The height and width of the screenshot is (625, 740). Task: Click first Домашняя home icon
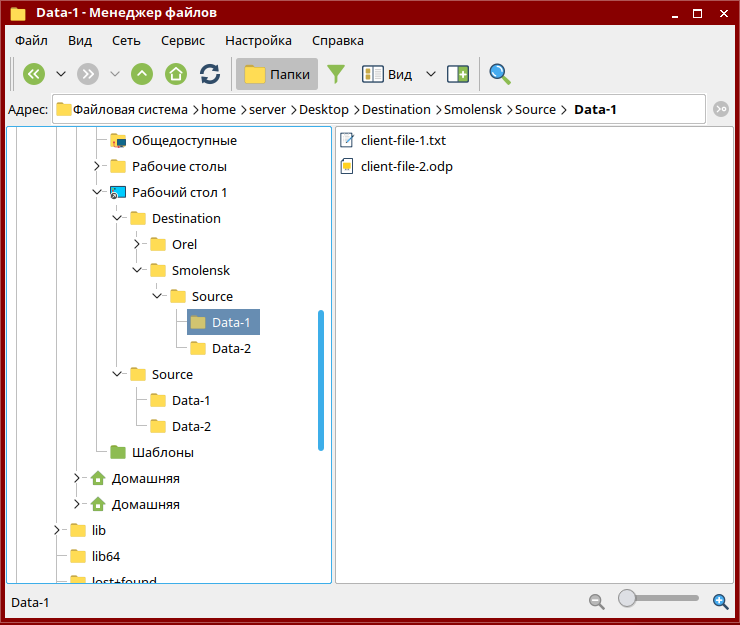(x=98, y=478)
